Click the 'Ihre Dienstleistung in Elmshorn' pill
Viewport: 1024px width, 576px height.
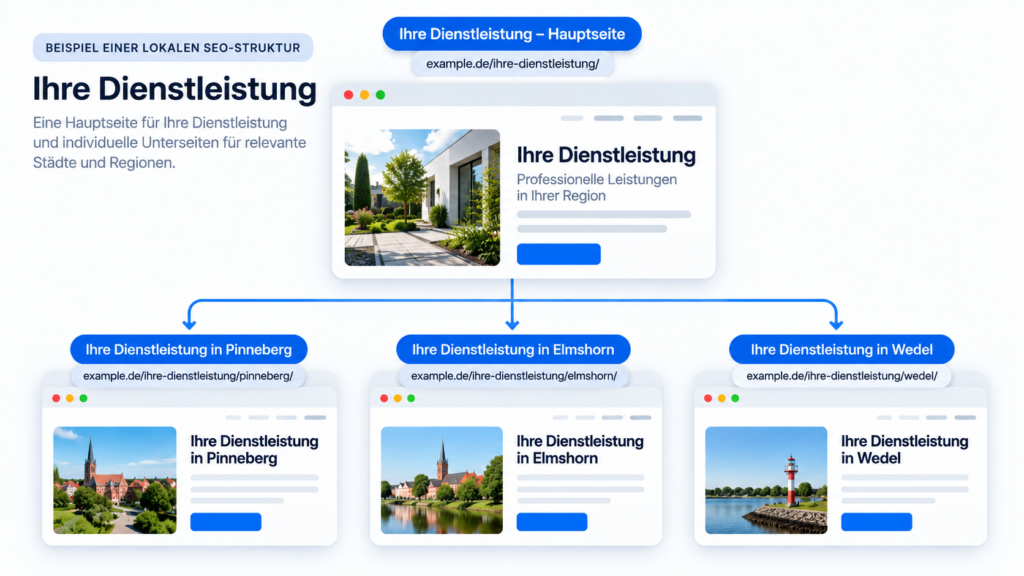513,349
